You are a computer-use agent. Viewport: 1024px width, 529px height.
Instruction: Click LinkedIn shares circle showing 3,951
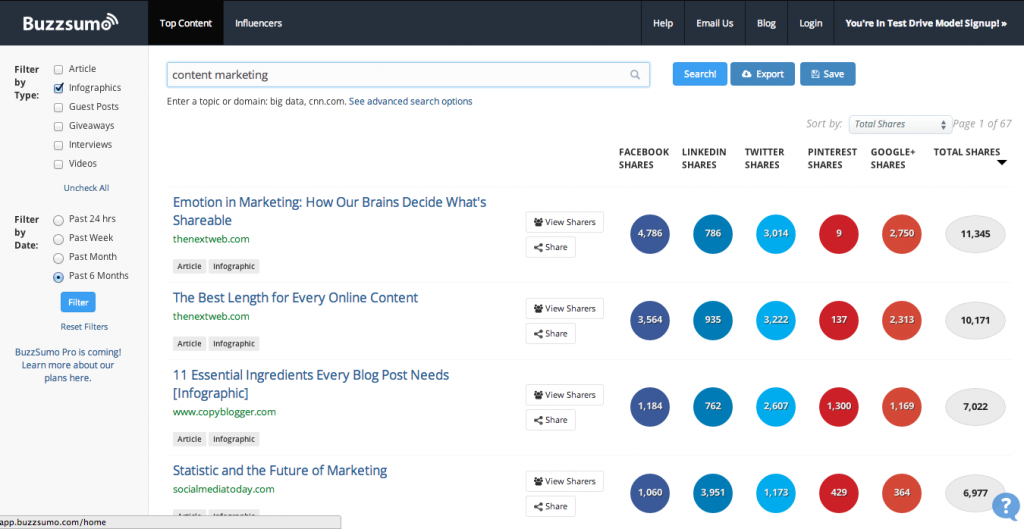pos(712,493)
